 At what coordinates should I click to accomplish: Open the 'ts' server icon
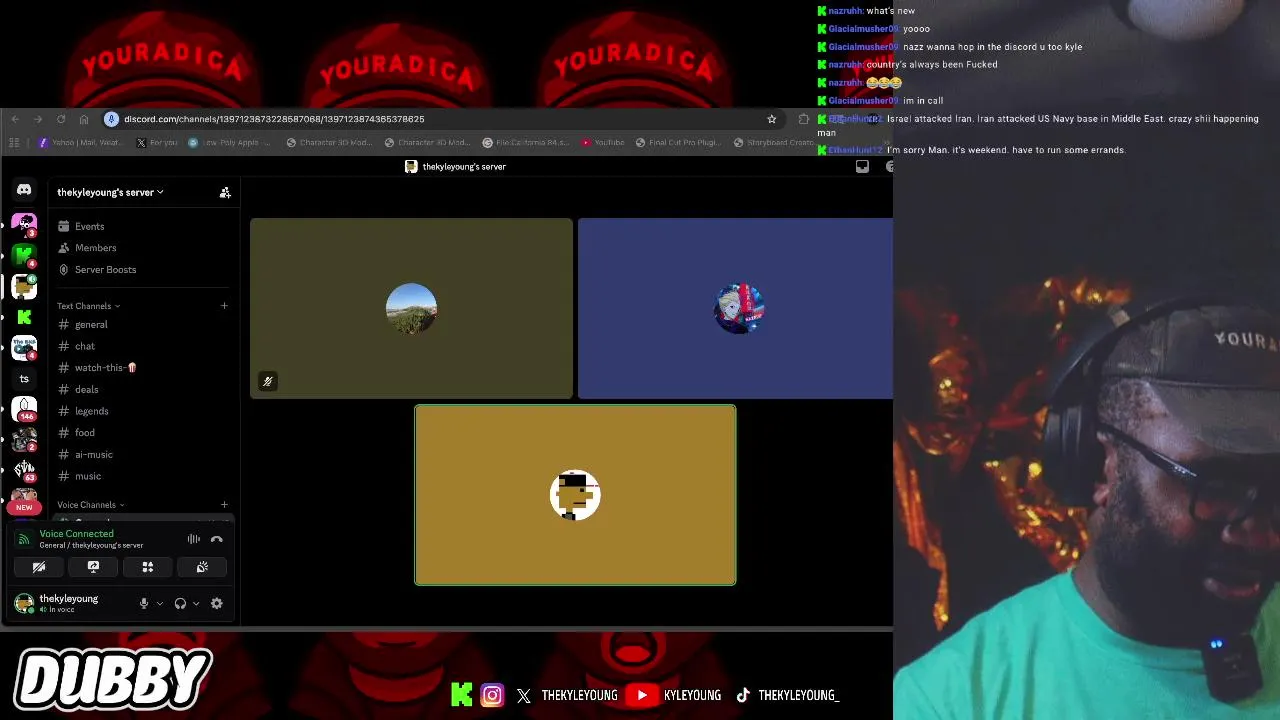point(24,379)
